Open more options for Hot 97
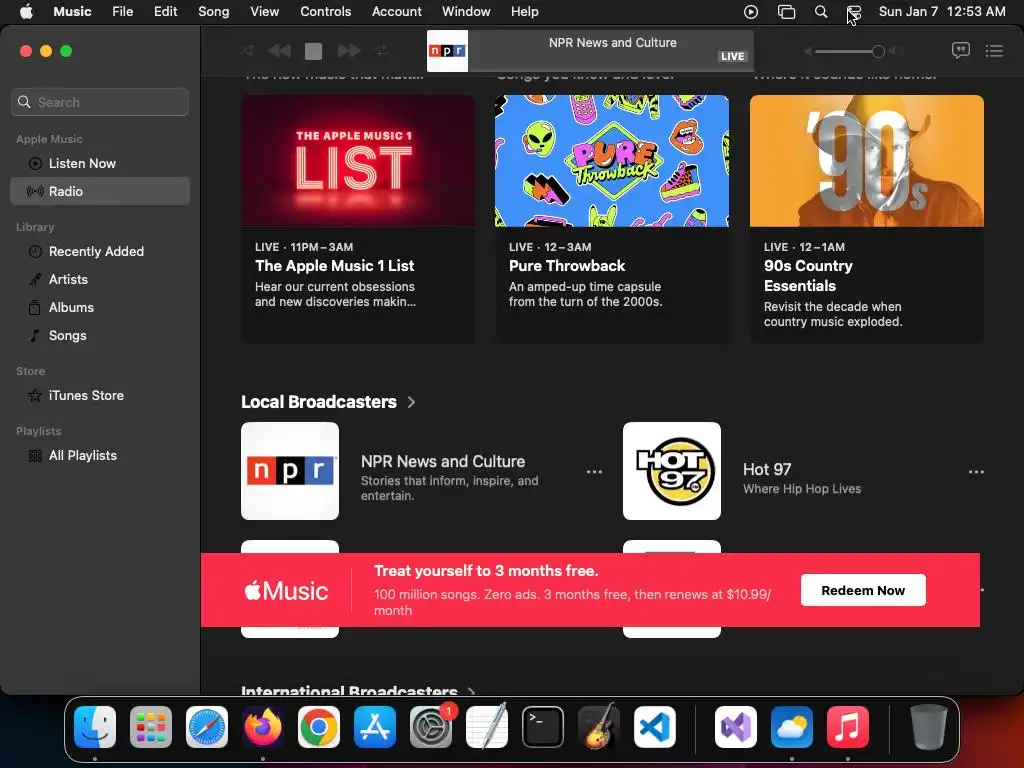1024x768 pixels. [x=976, y=472]
